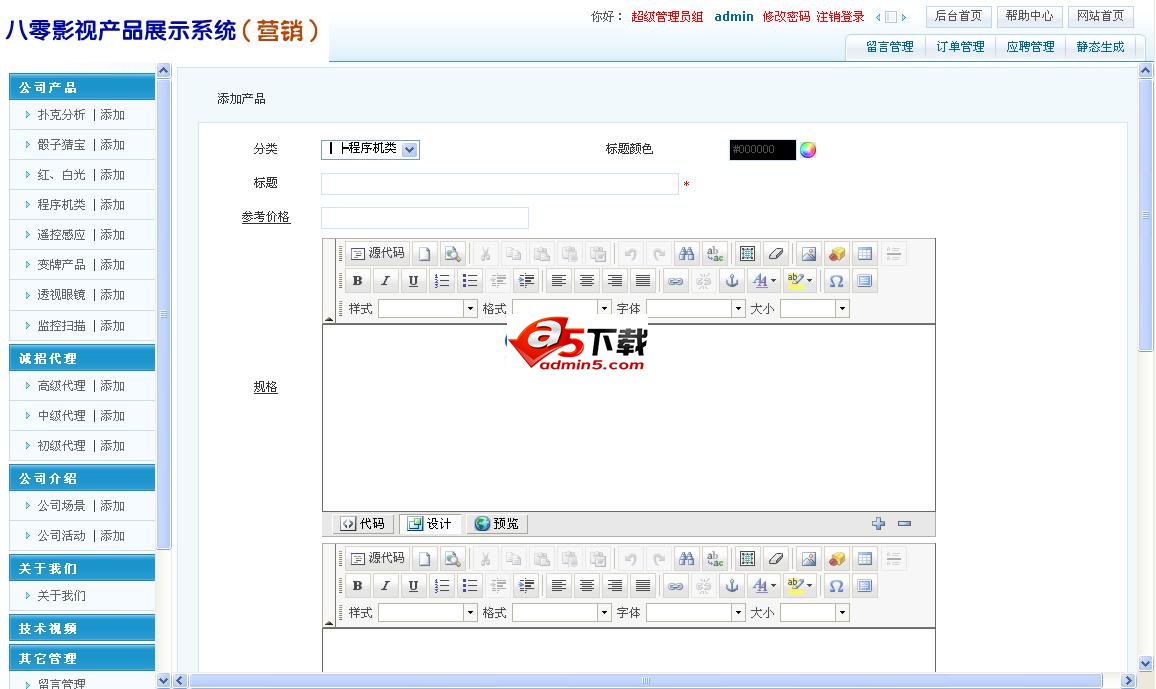Screen dimensions: 1156x689
Task: Toggle Bold in the 规格 editor
Action: pyautogui.click(x=358, y=281)
